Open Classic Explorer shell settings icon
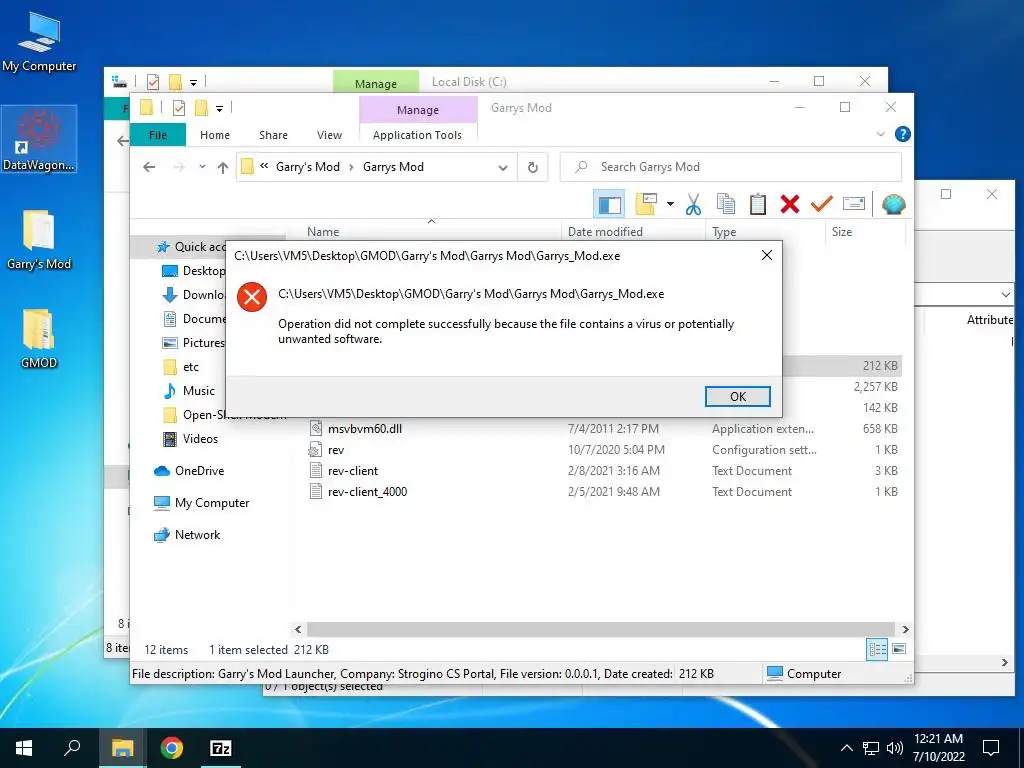The width and height of the screenshot is (1024, 768). 893,204
